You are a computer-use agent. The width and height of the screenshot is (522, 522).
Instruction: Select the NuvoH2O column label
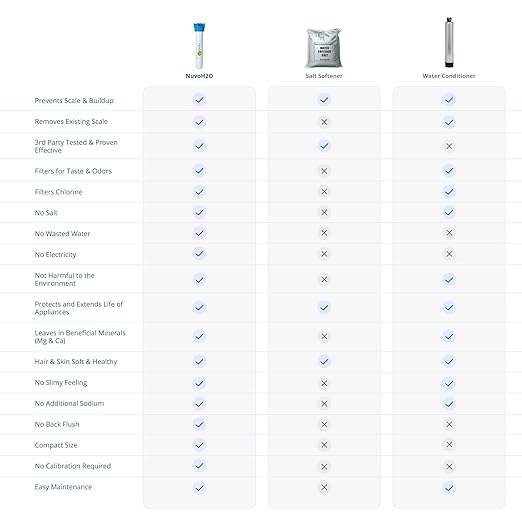tap(199, 76)
